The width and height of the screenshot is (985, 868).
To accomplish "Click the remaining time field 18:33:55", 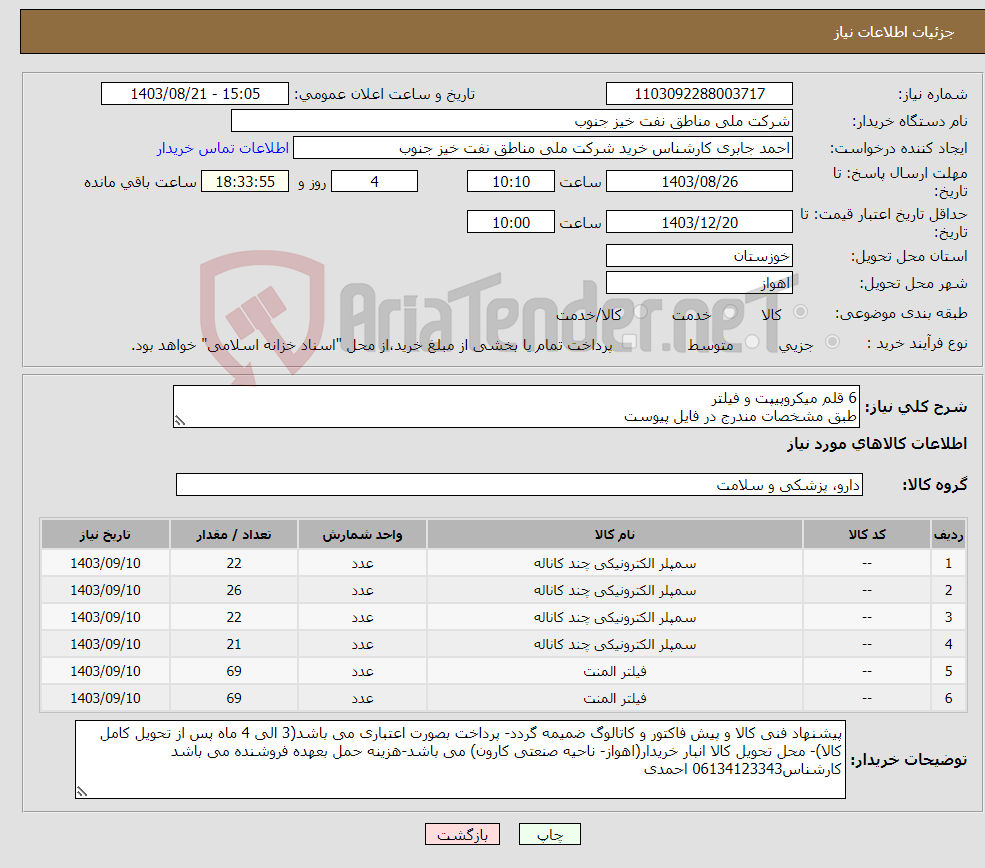I will pyautogui.click(x=245, y=182).
